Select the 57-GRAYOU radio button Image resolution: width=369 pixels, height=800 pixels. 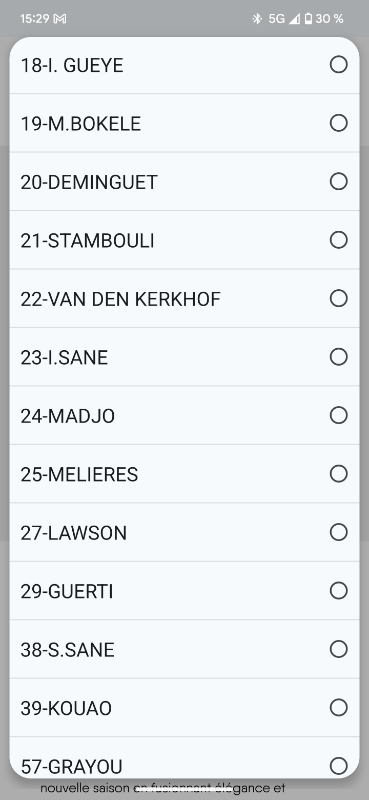[338, 766]
